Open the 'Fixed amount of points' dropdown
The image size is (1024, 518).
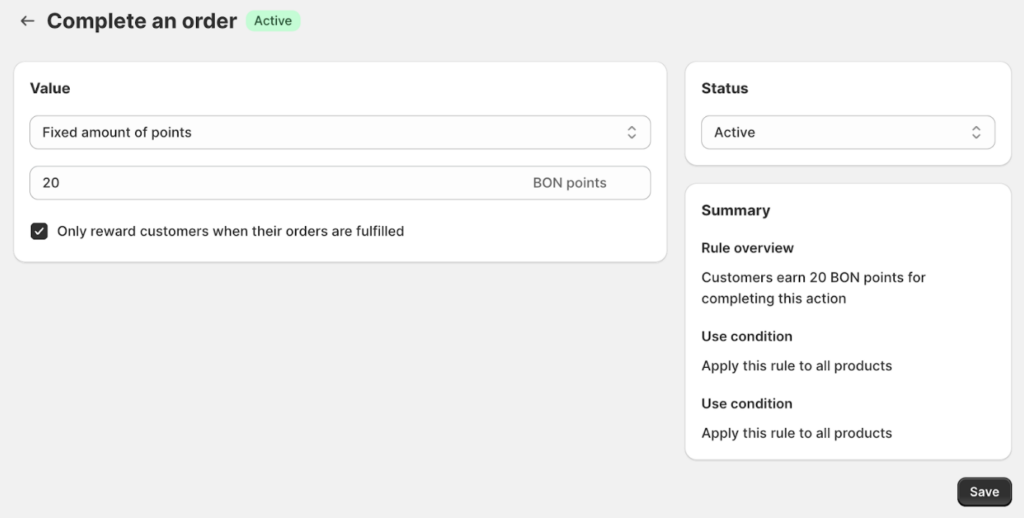coord(330,132)
